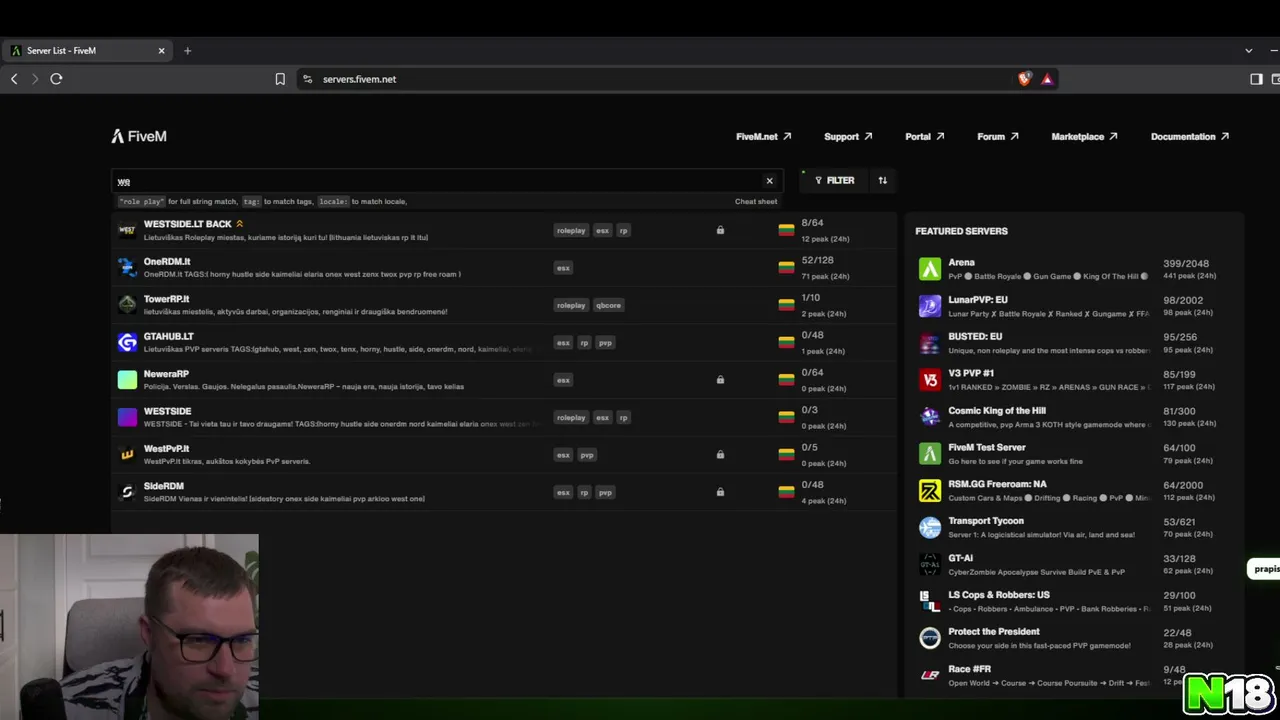The height and width of the screenshot is (720, 1280).
Task: Click the BUSTED: EU server icon
Action: pyautogui.click(x=930, y=343)
